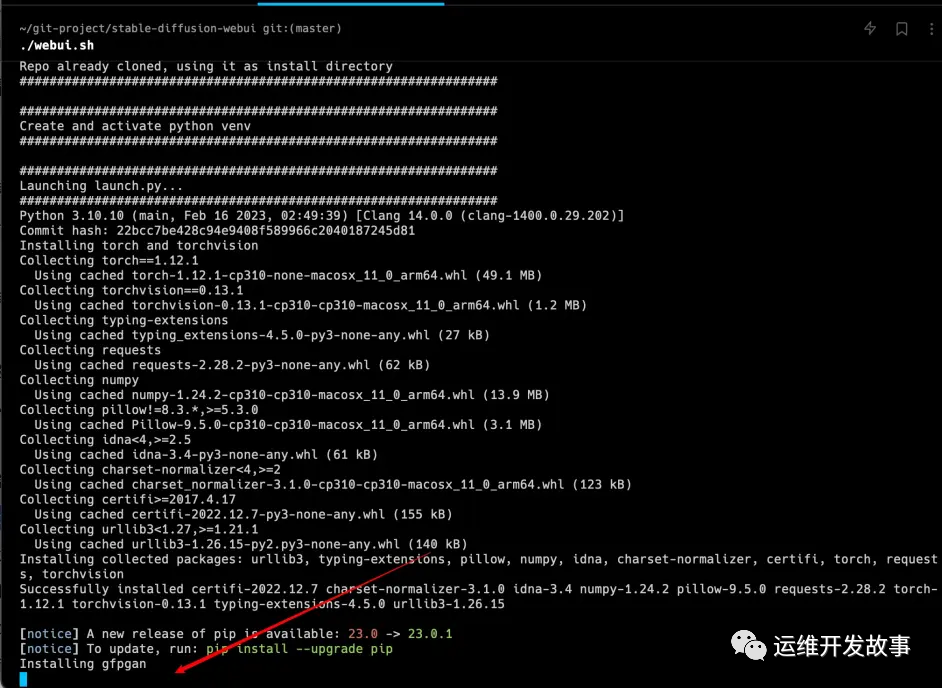Viewport: 942px width, 688px height.
Task: Click the 'Collecting requests' line
Action: (x=90, y=350)
